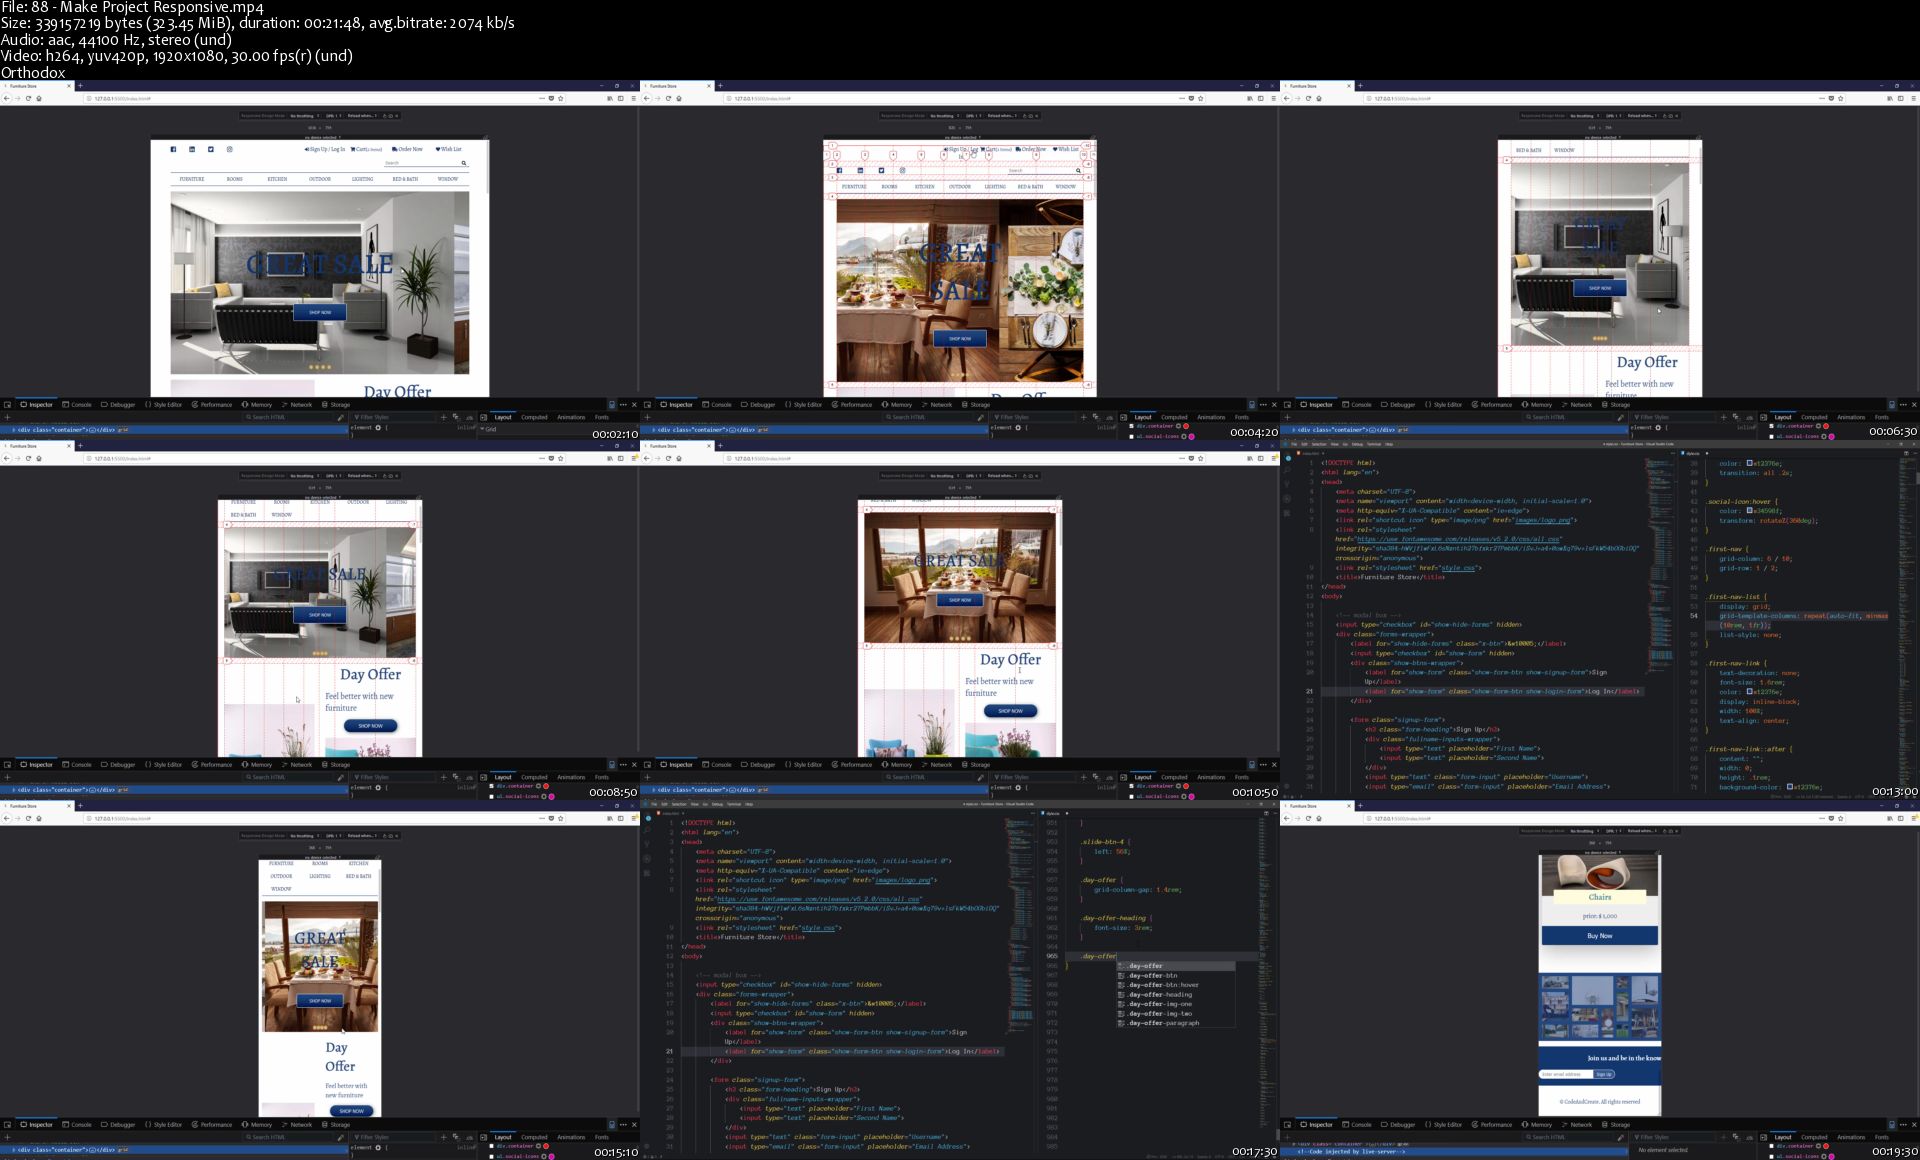Image resolution: width=1920 pixels, height=1160 pixels.
Task: Click Facebook icon in the 00:02:10 frame
Action: pyautogui.click(x=173, y=149)
